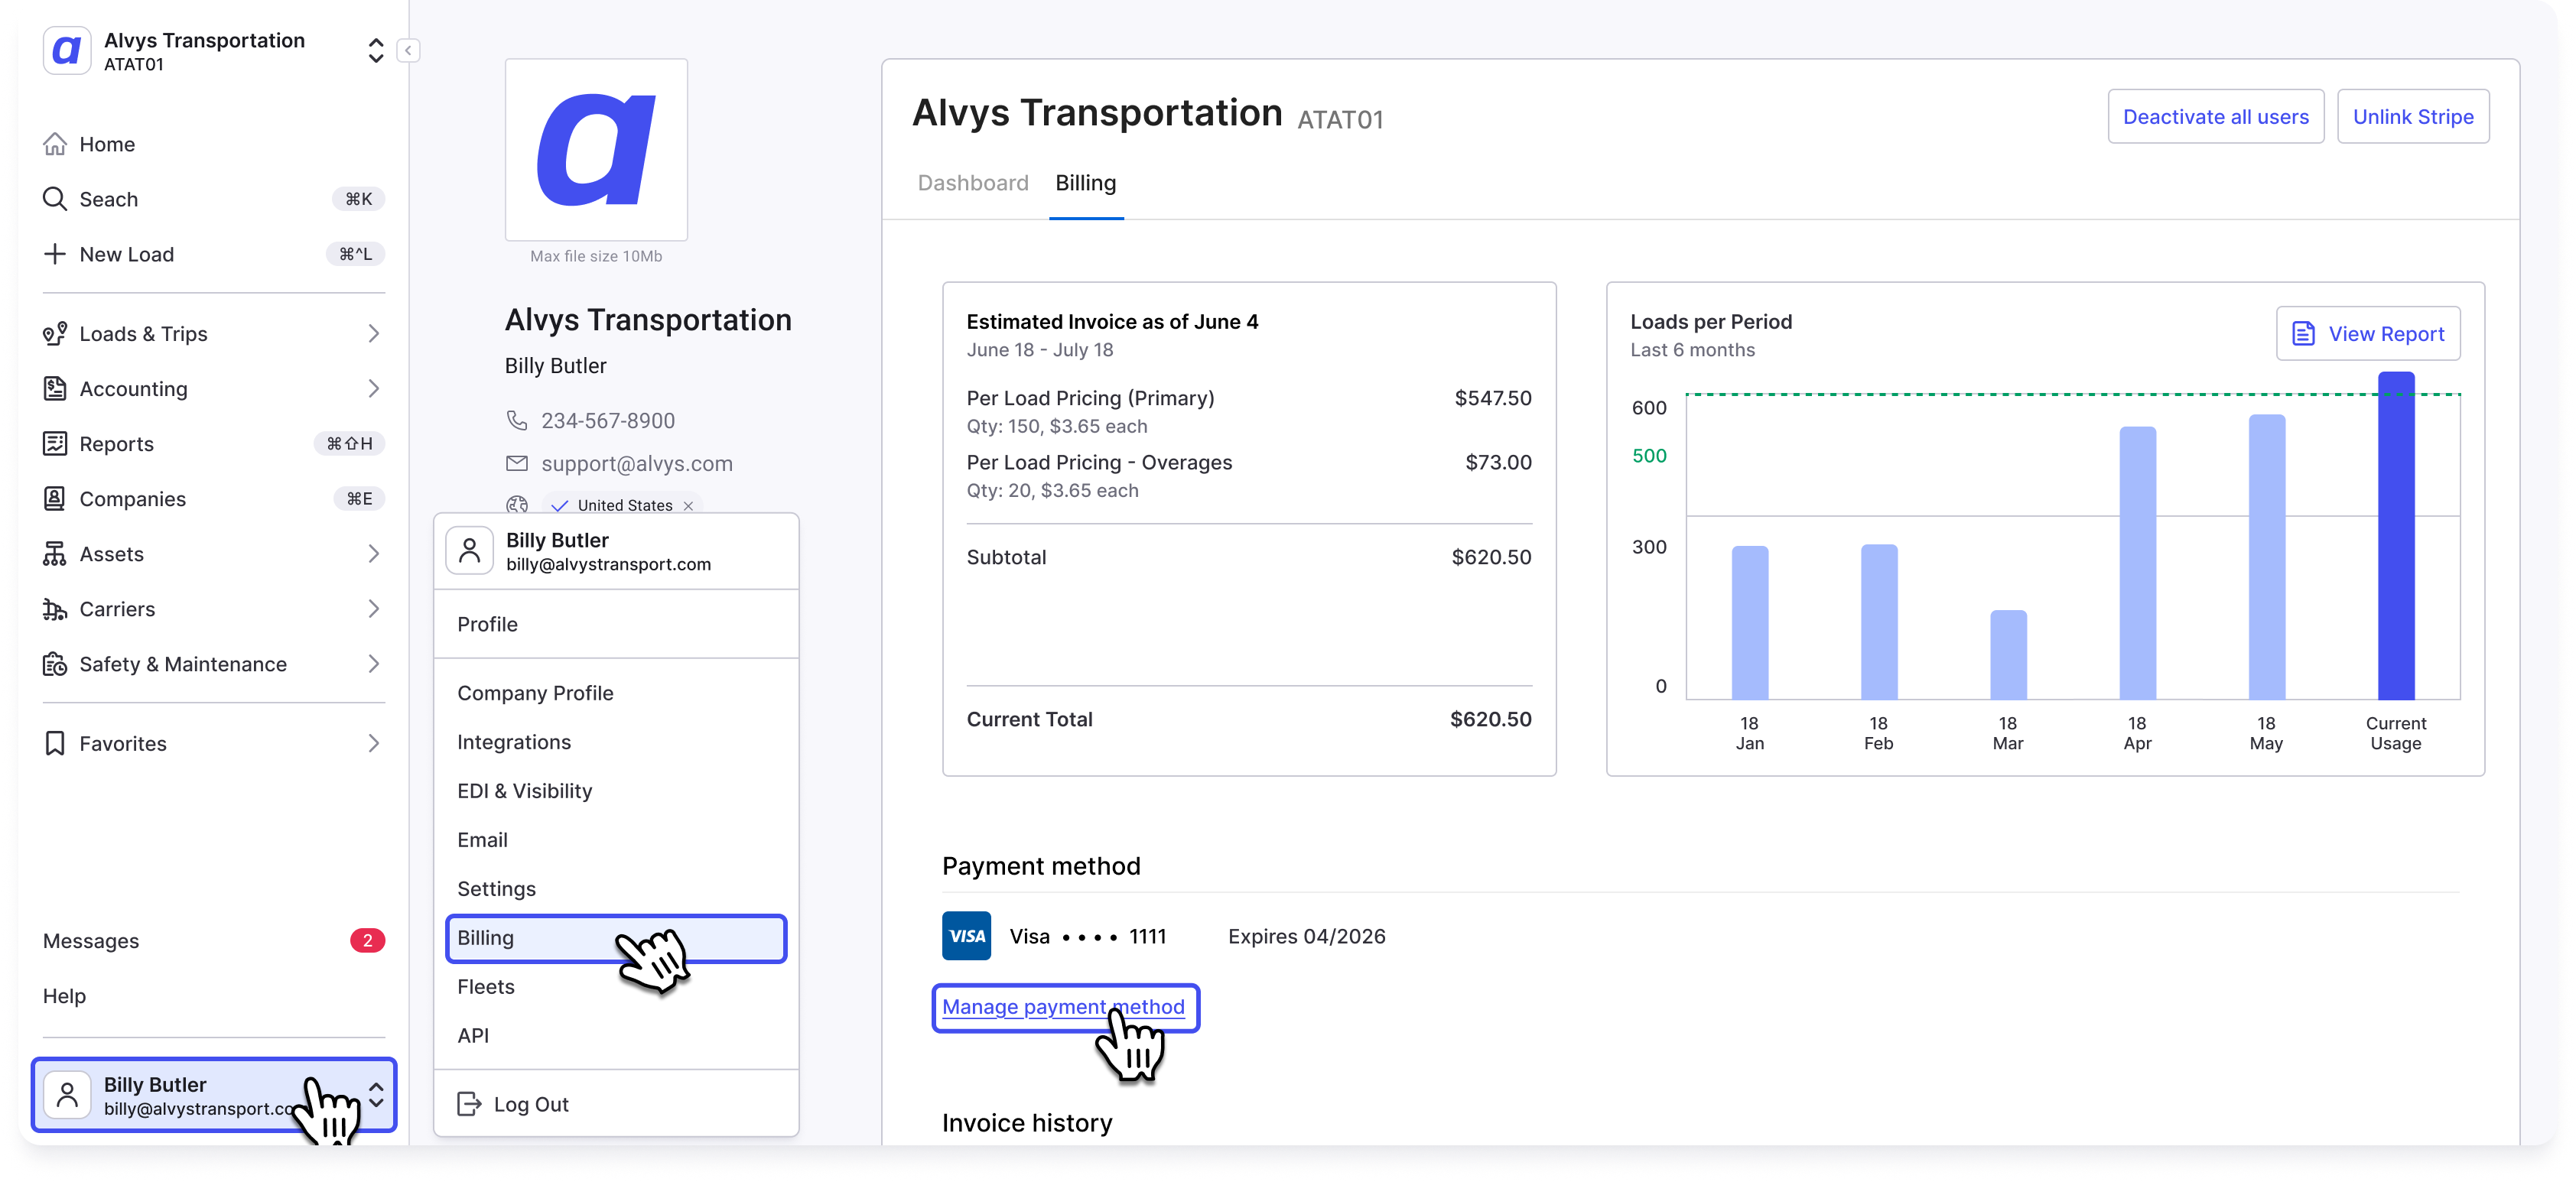This screenshot has width=2576, height=1182.
Task: Click the View Report button
Action: click(x=2367, y=333)
